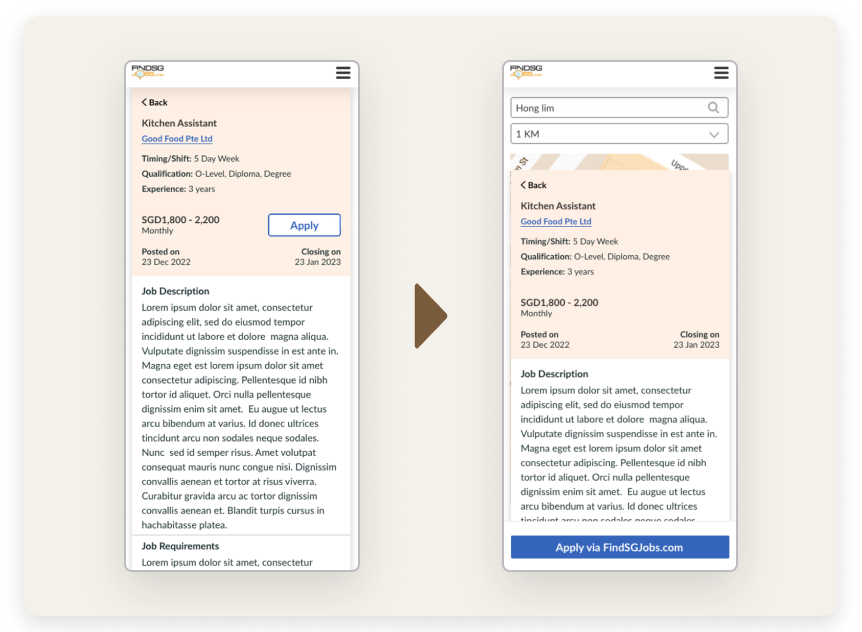862x632 pixels.
Task: Click Job Description heading in left mockup
Action: click(x=175, y=291)
